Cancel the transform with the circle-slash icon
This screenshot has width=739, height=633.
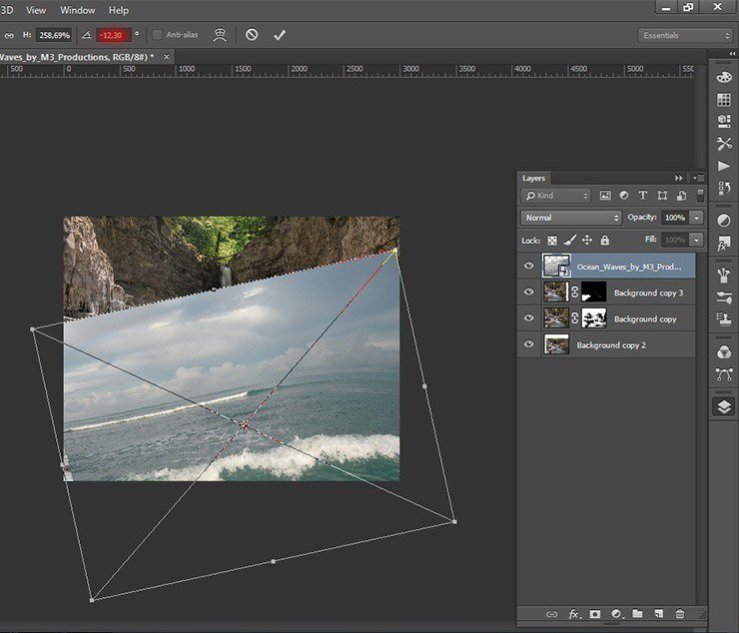pyautogui.click(x=252, y=35)
